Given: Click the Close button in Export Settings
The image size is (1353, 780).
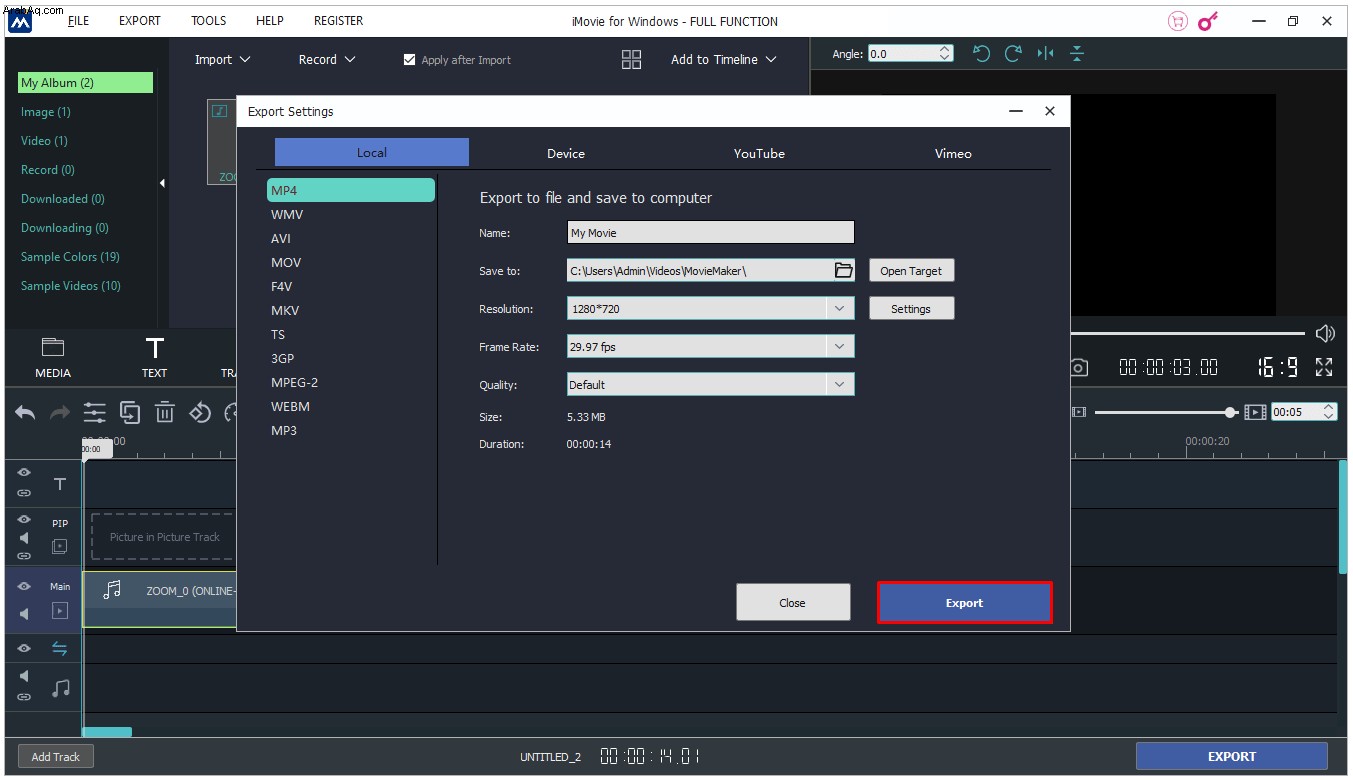Looking at the screenshot, I should click(793, 602).
